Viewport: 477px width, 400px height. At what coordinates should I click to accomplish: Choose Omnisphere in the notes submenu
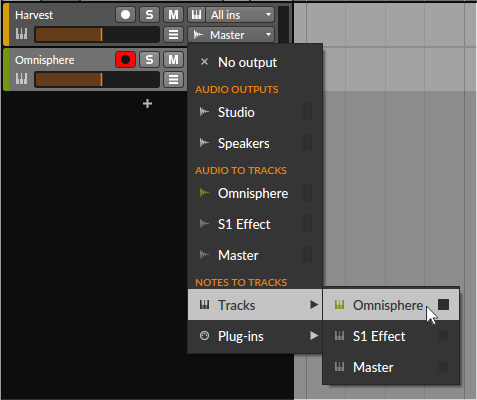click(391, 305)
